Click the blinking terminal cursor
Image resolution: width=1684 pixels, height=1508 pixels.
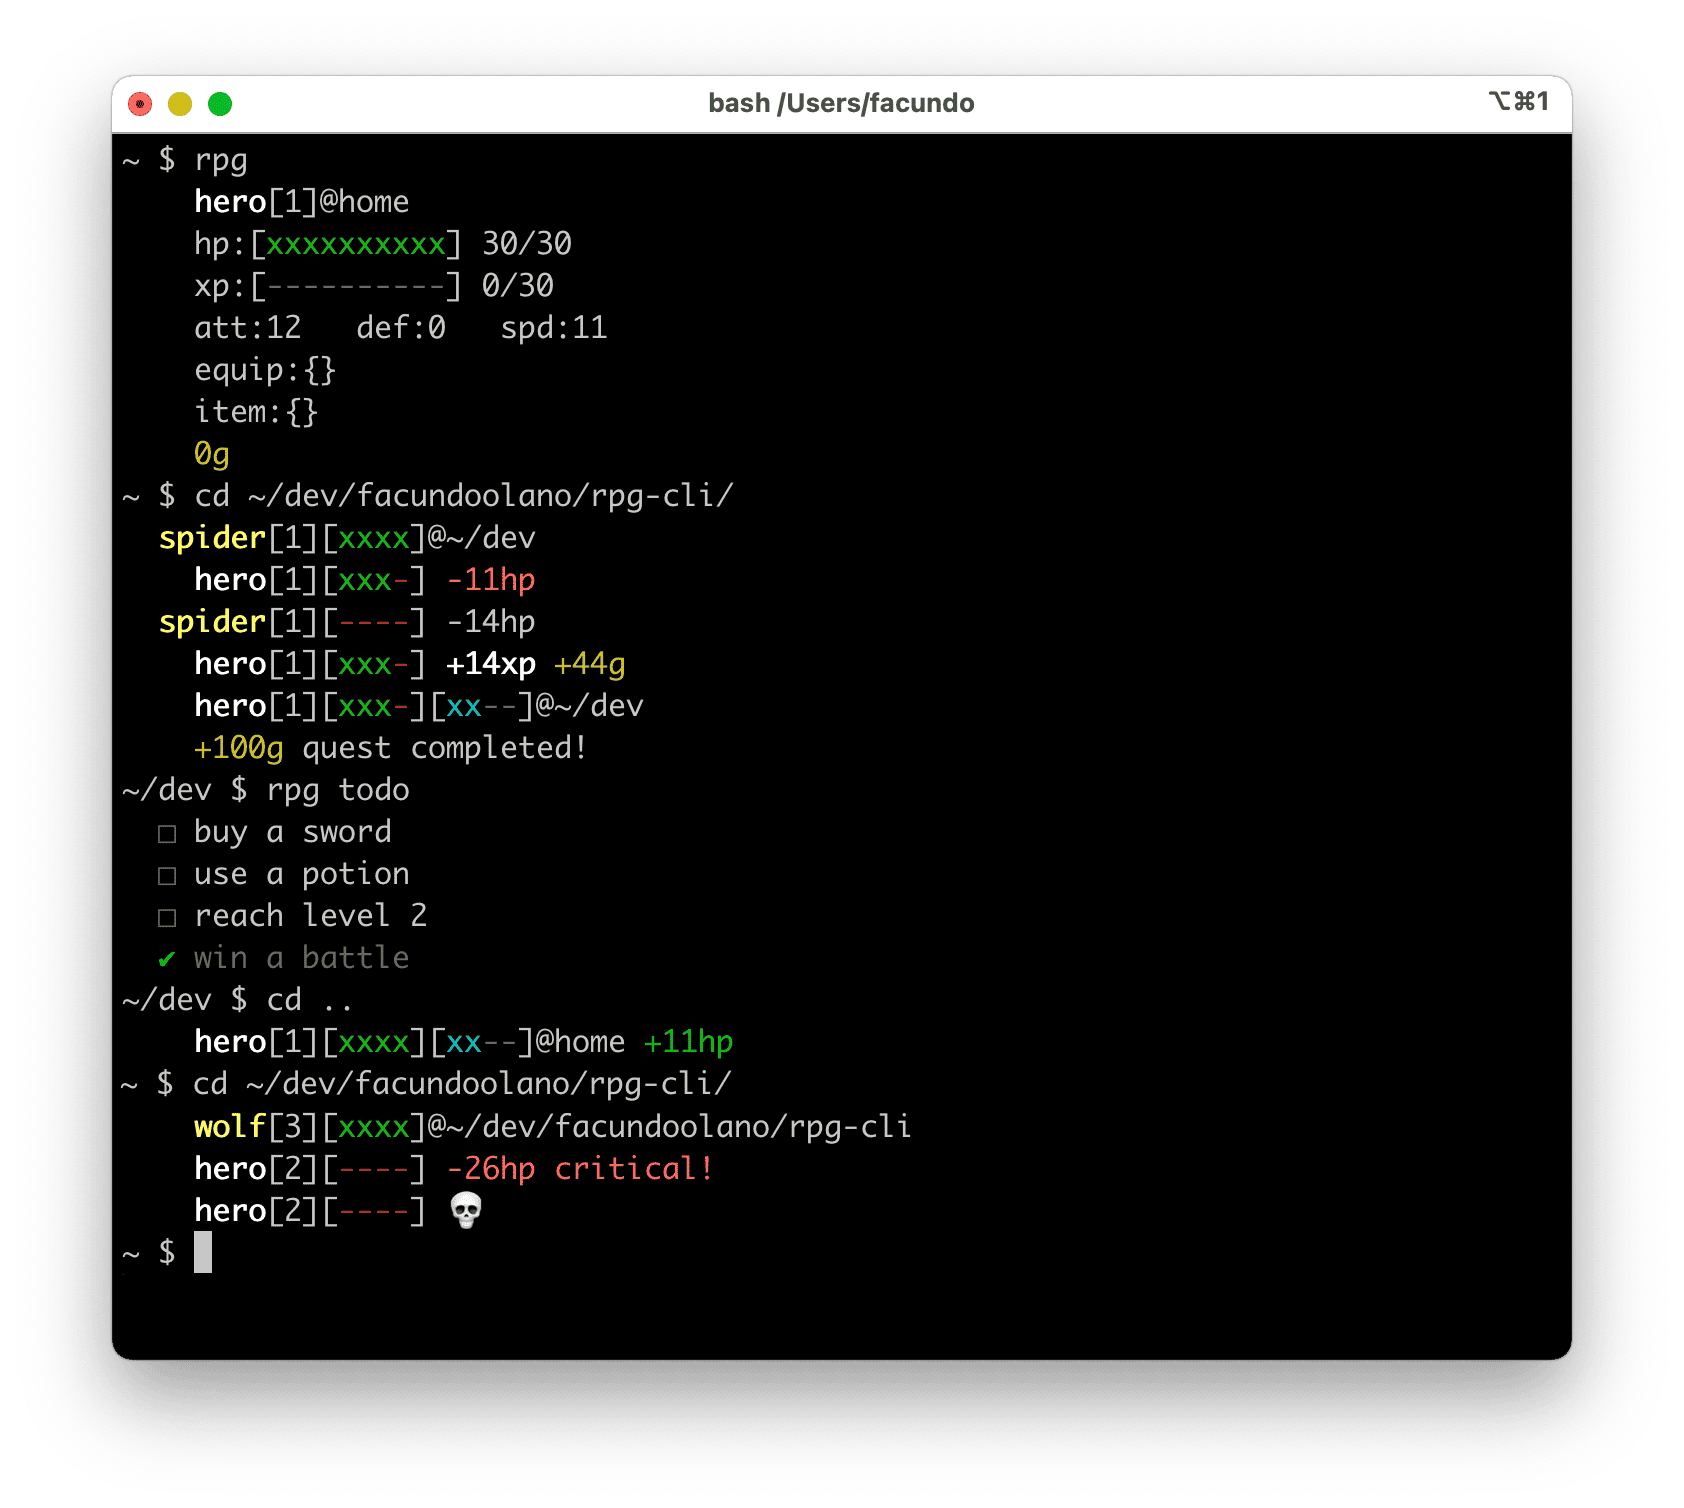(x=205, y=1253)
